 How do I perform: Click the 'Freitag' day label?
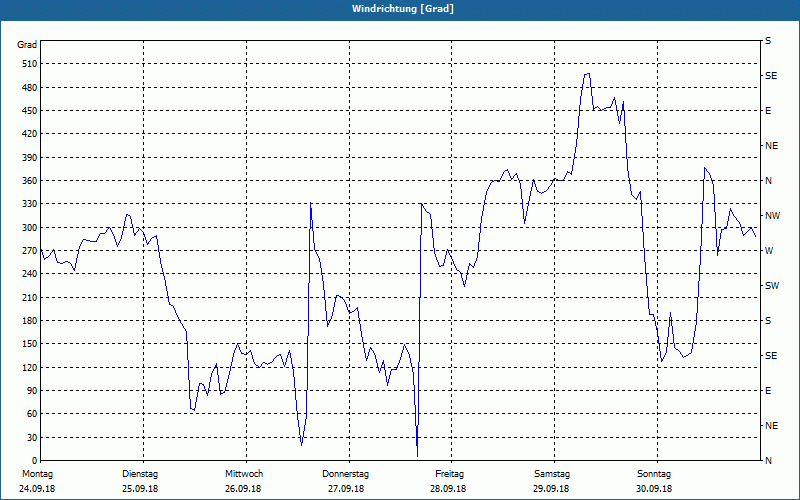click(x=449, y=474)
